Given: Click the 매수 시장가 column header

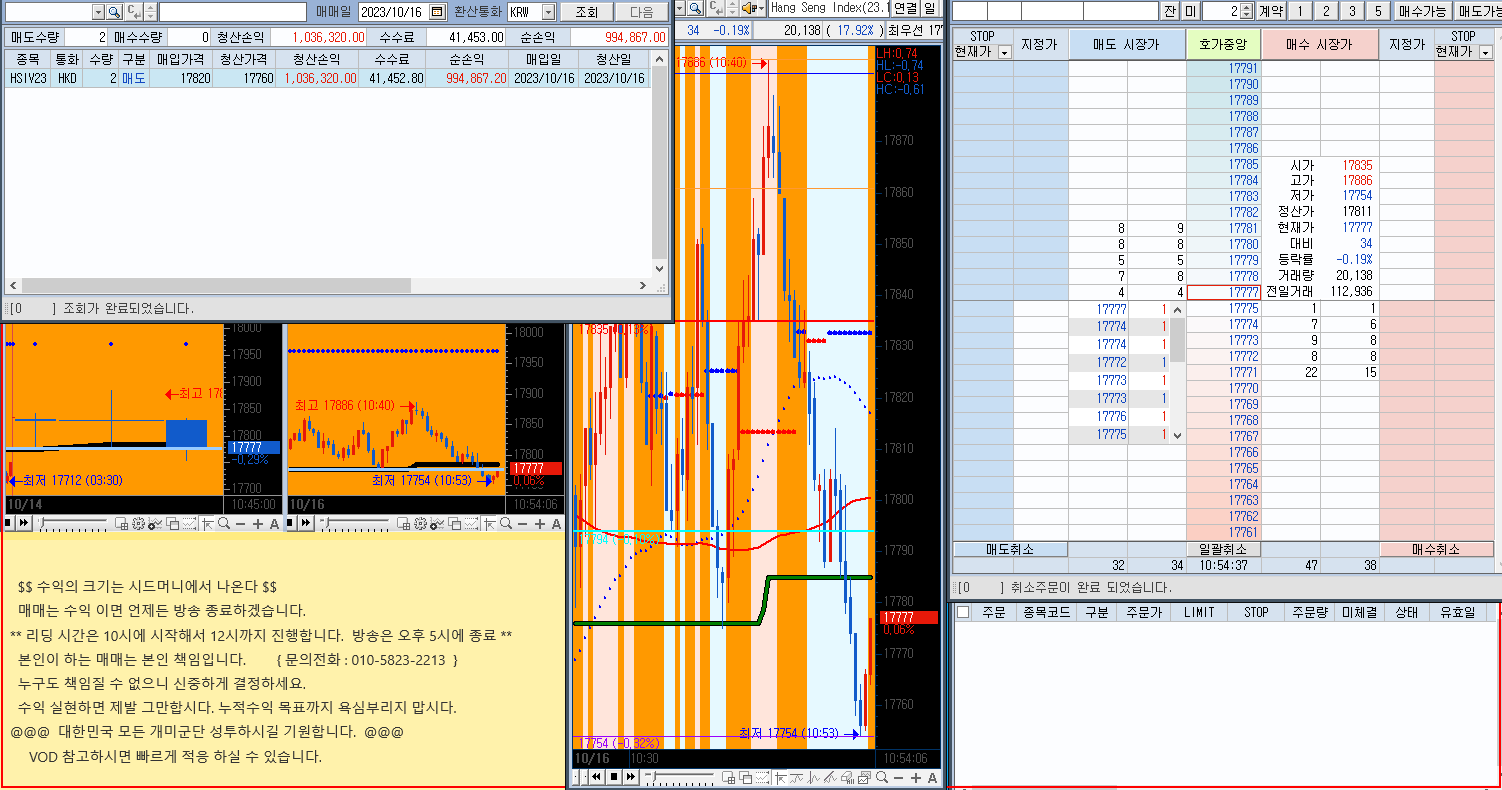Looking at the screenshot, I should click(x=1320, y=45).
